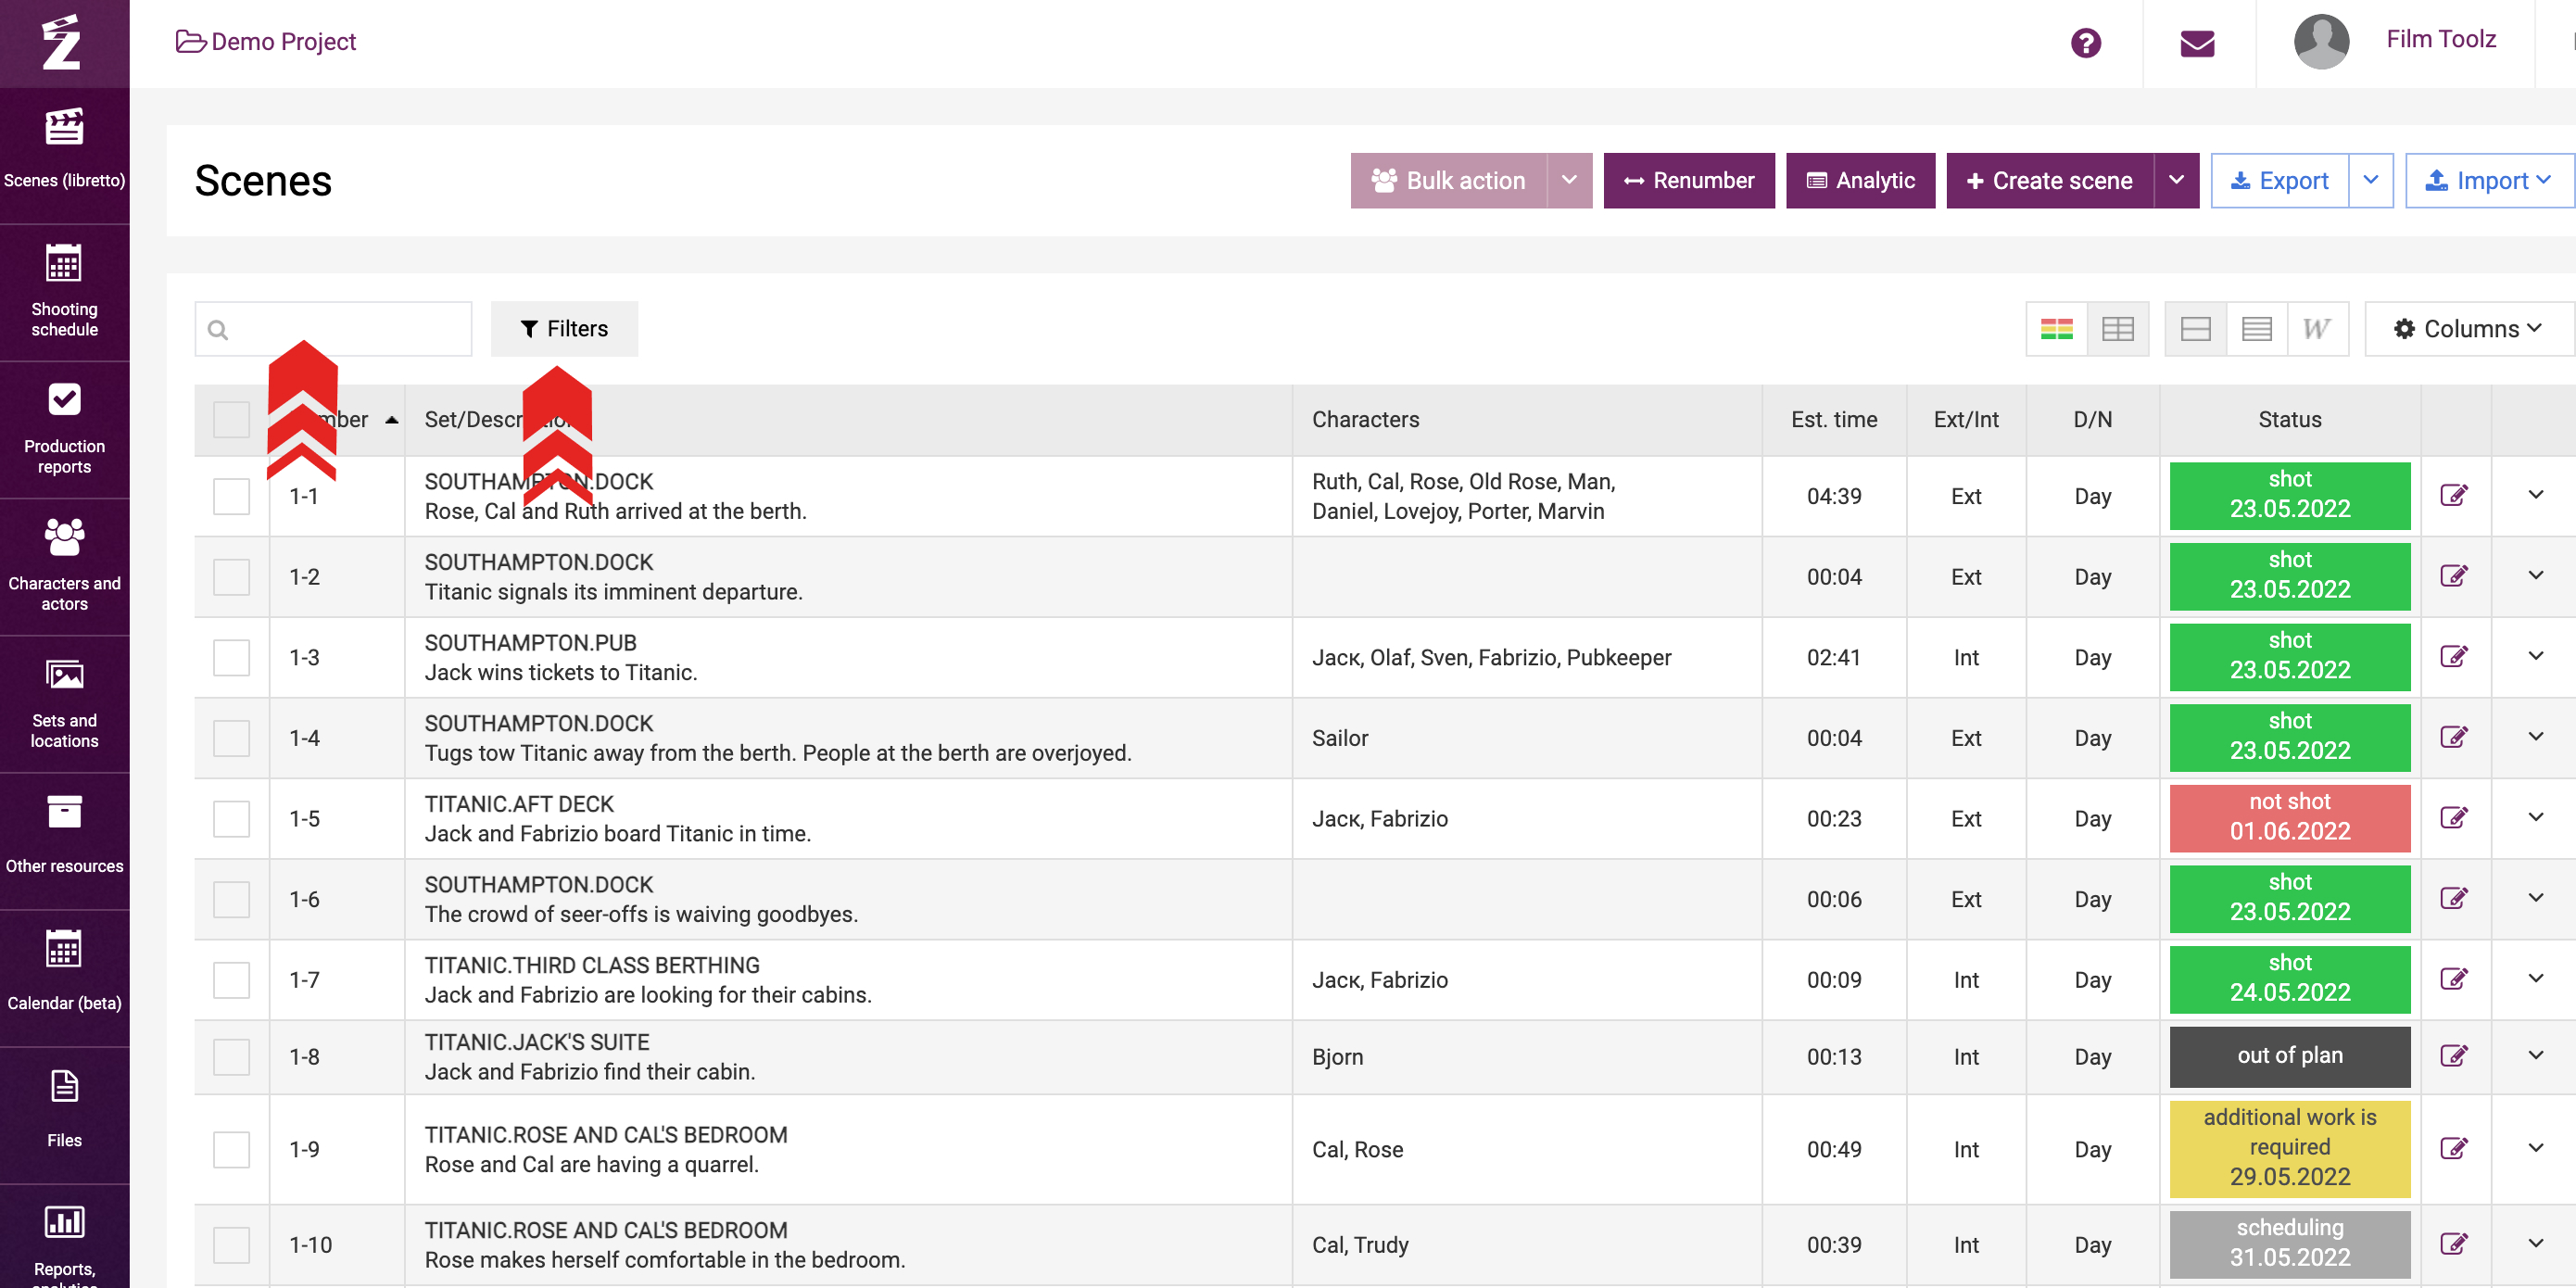Open the Filters button
The height and width of the screenshot is (1288, 2576).
564,329
